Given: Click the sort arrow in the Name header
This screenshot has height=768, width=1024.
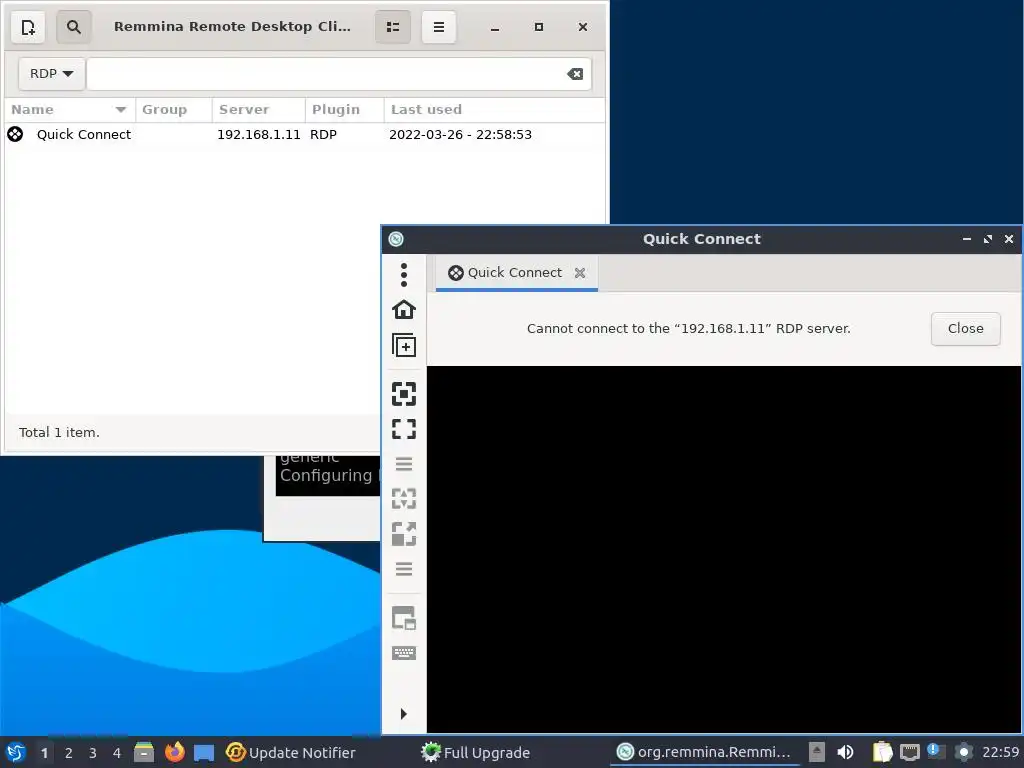Looking at the screenshot, I should (x=121, y=110).
